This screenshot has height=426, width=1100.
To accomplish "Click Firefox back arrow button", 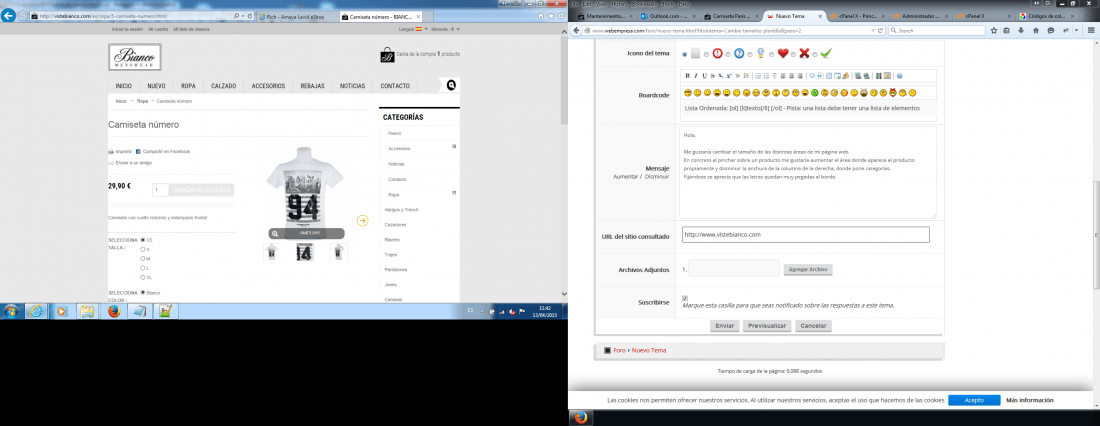I will click(577, 31).
